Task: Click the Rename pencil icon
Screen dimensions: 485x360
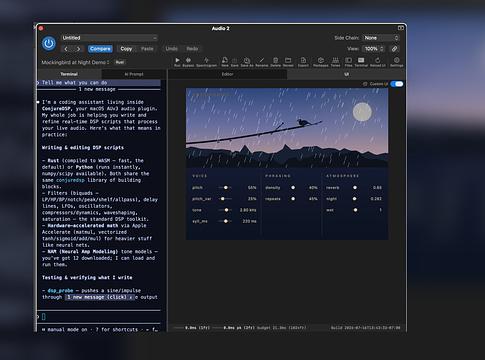Action: coord(262,61)
